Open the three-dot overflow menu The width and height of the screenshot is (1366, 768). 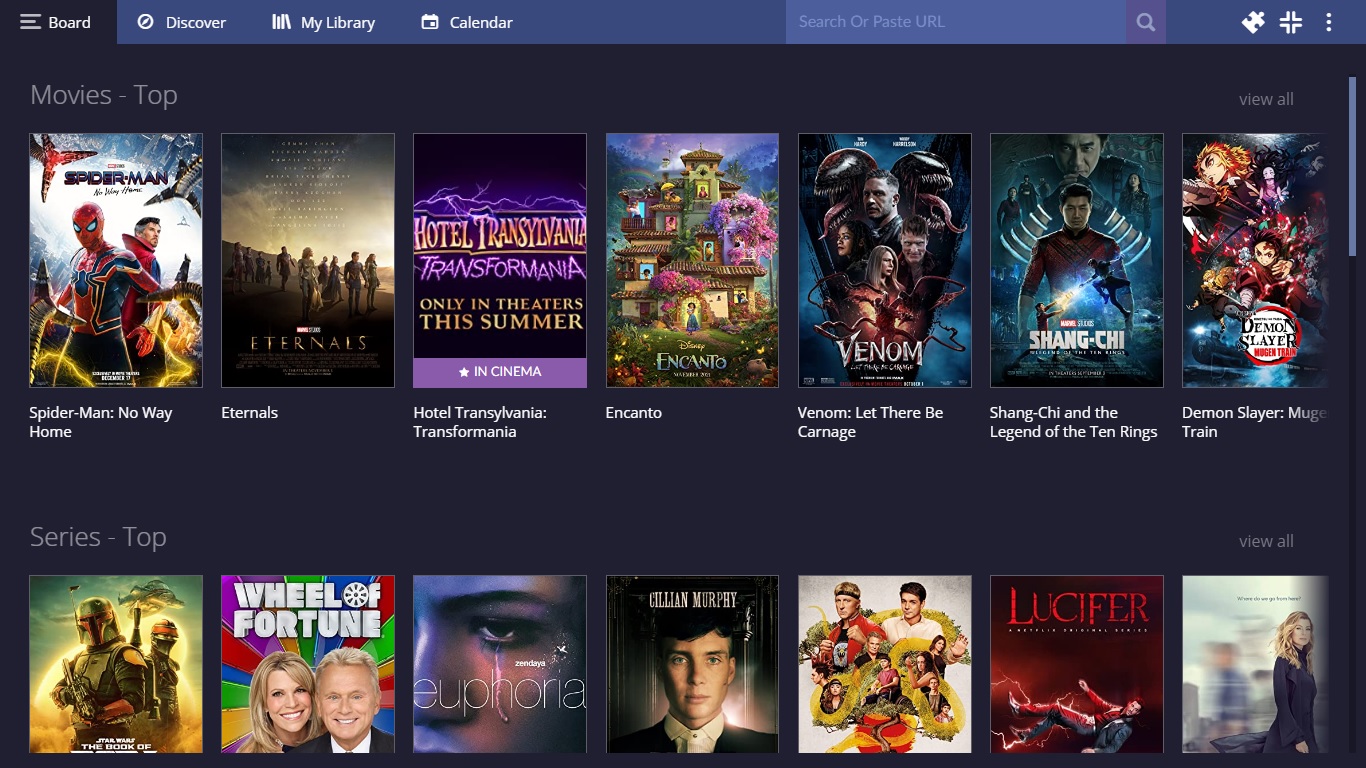(1327, 21)
